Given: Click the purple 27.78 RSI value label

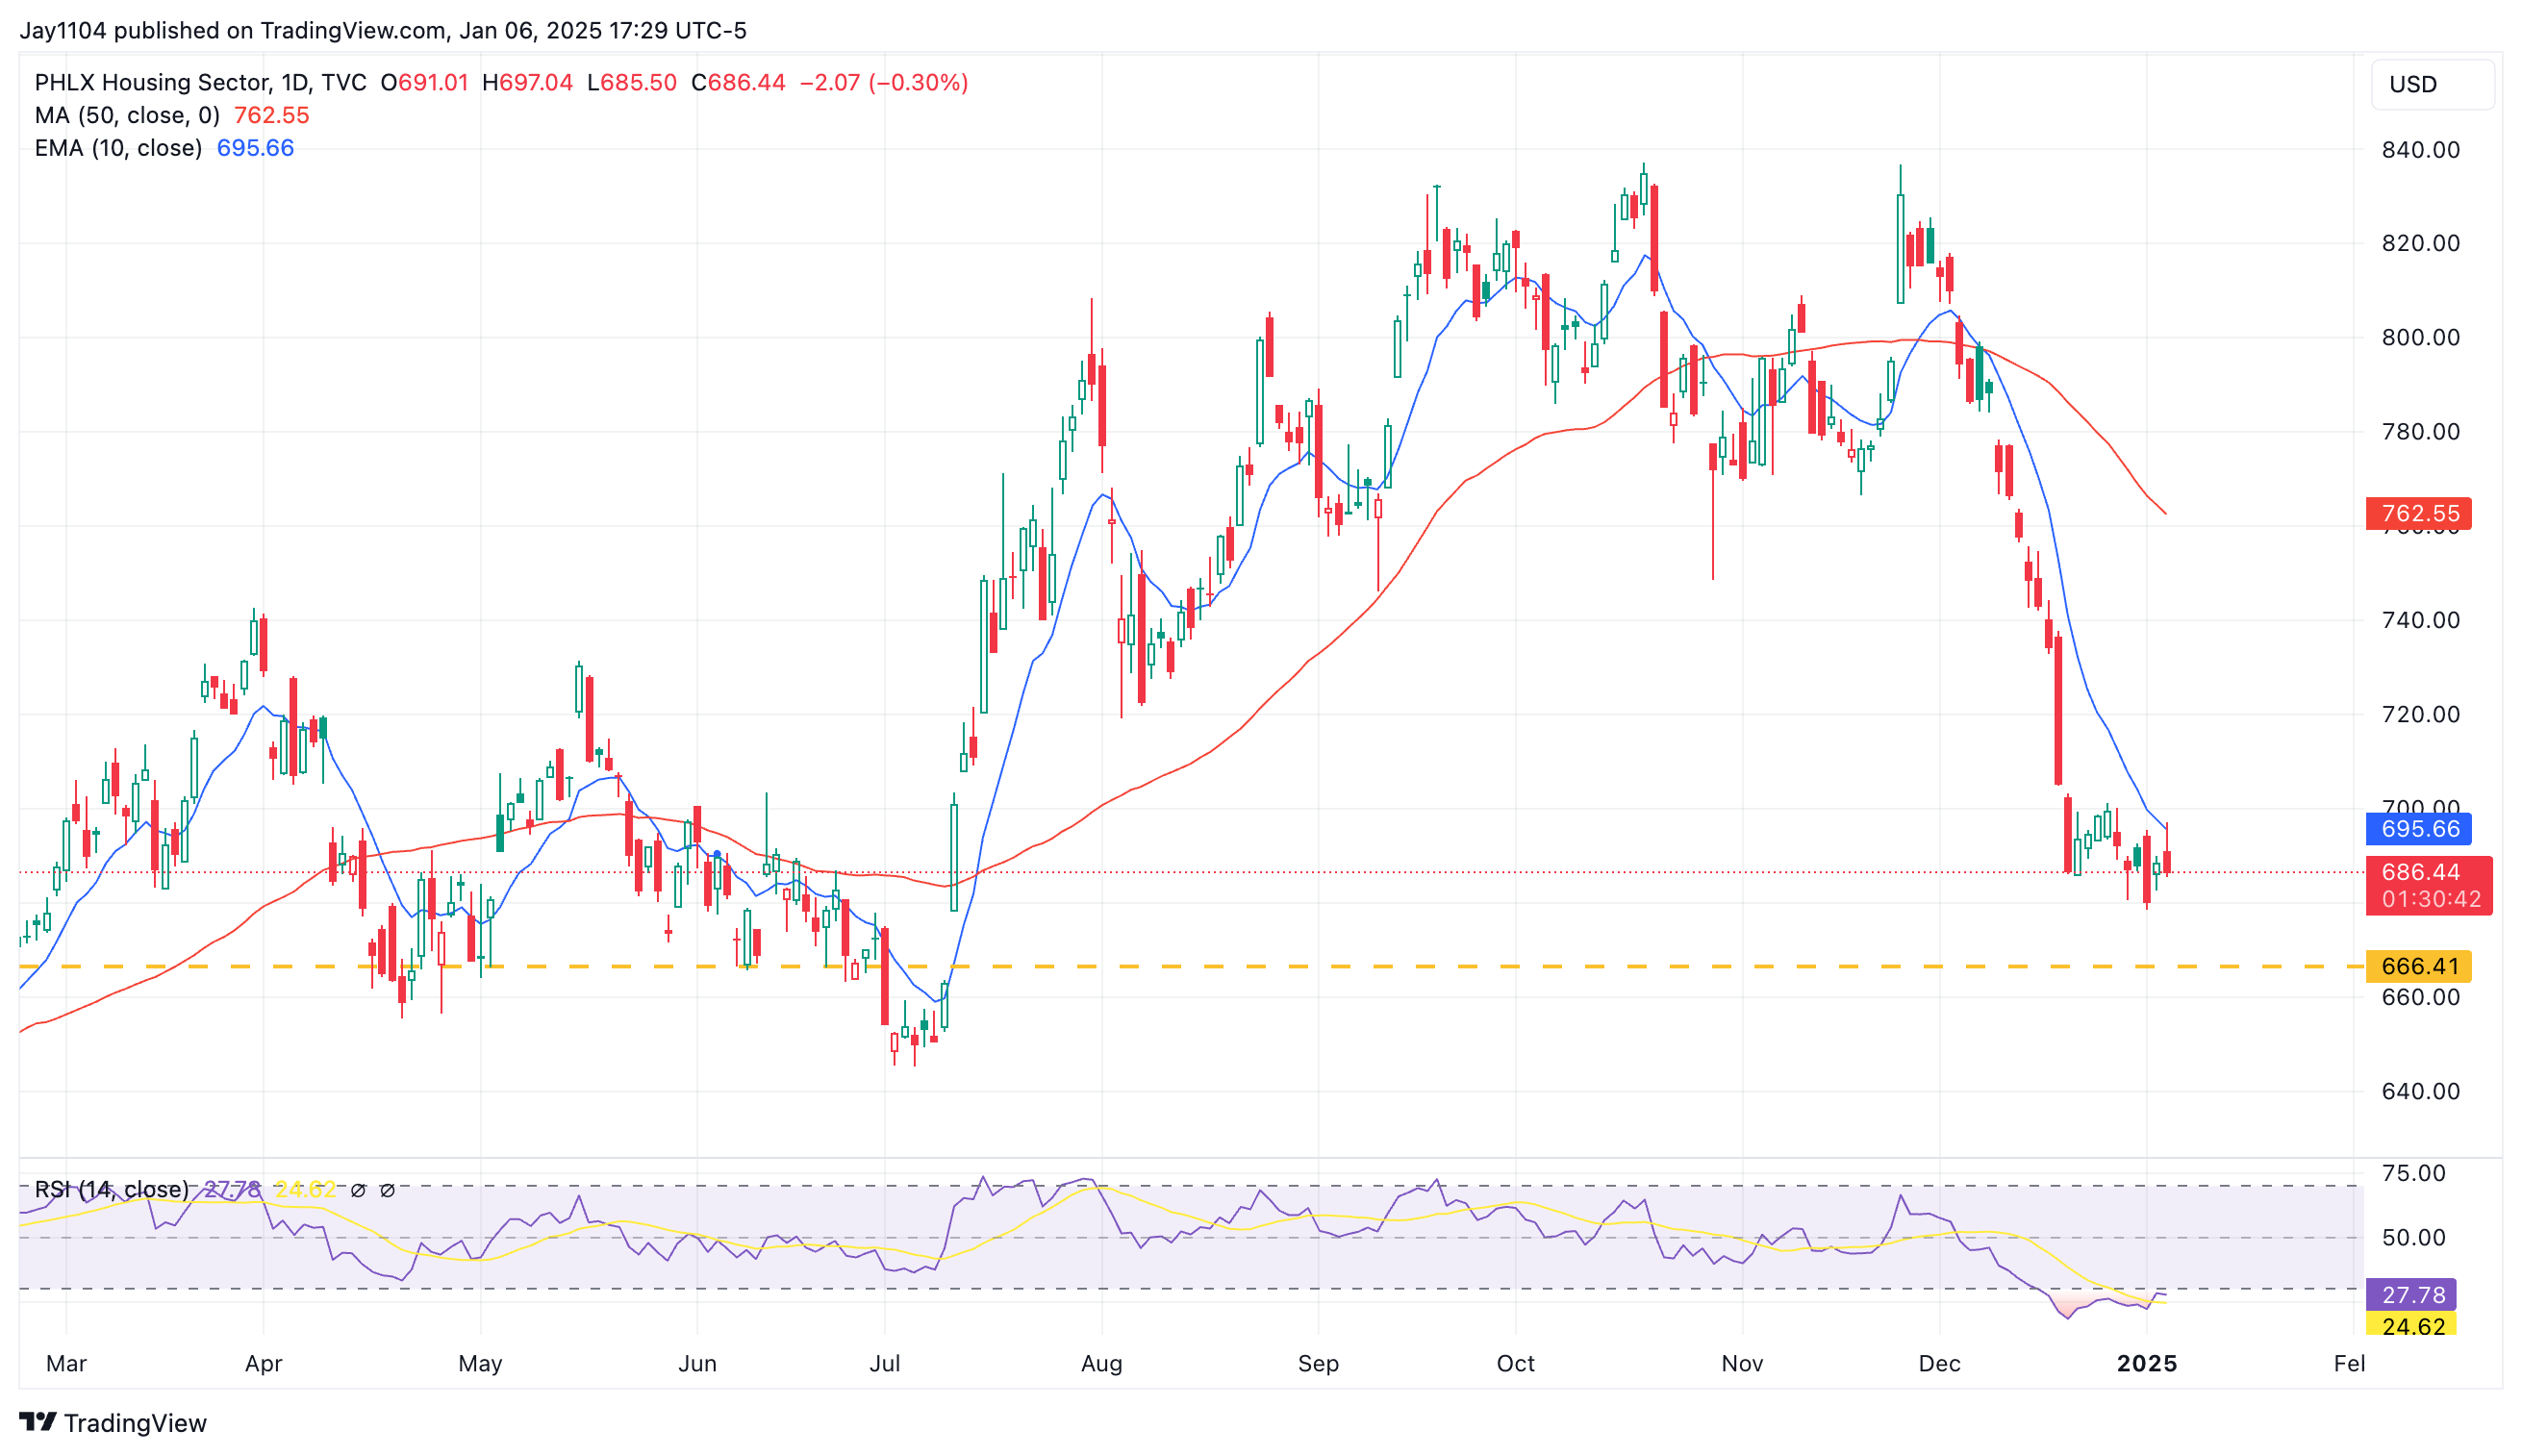Looking at the screenshot, I should [x=2410, y=1295].
